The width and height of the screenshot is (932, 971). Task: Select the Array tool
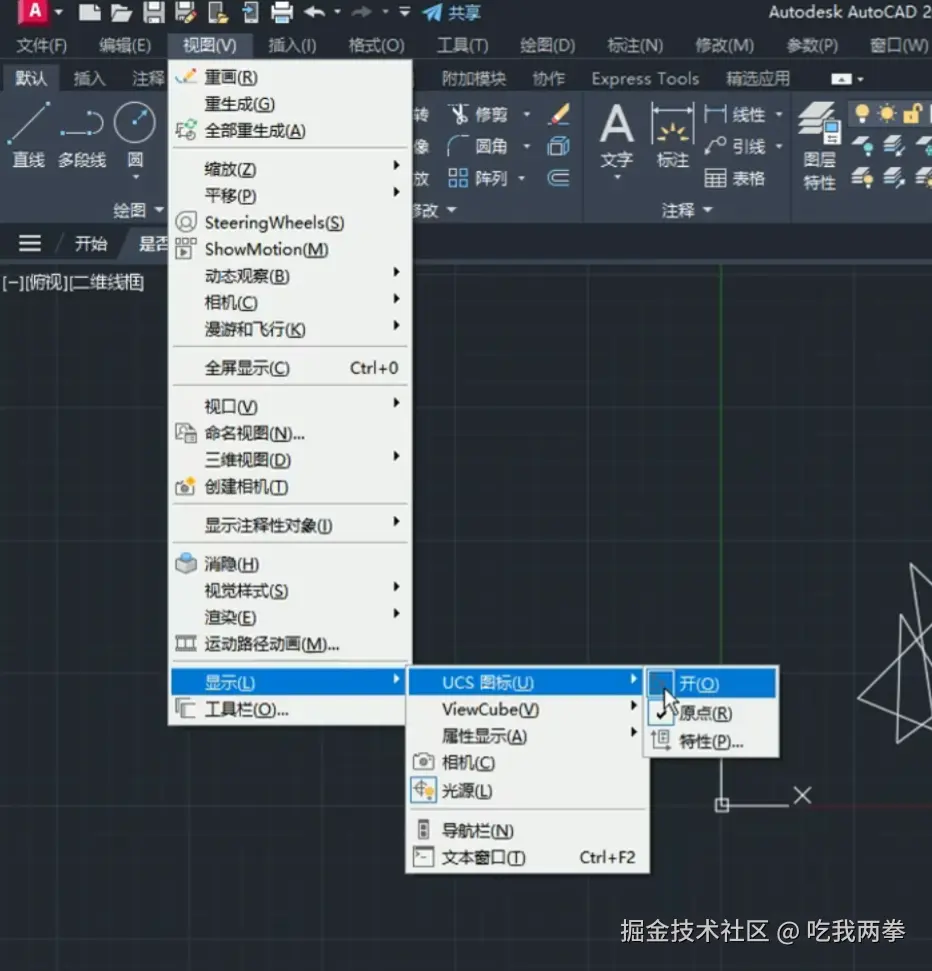[x=478, y=179]
